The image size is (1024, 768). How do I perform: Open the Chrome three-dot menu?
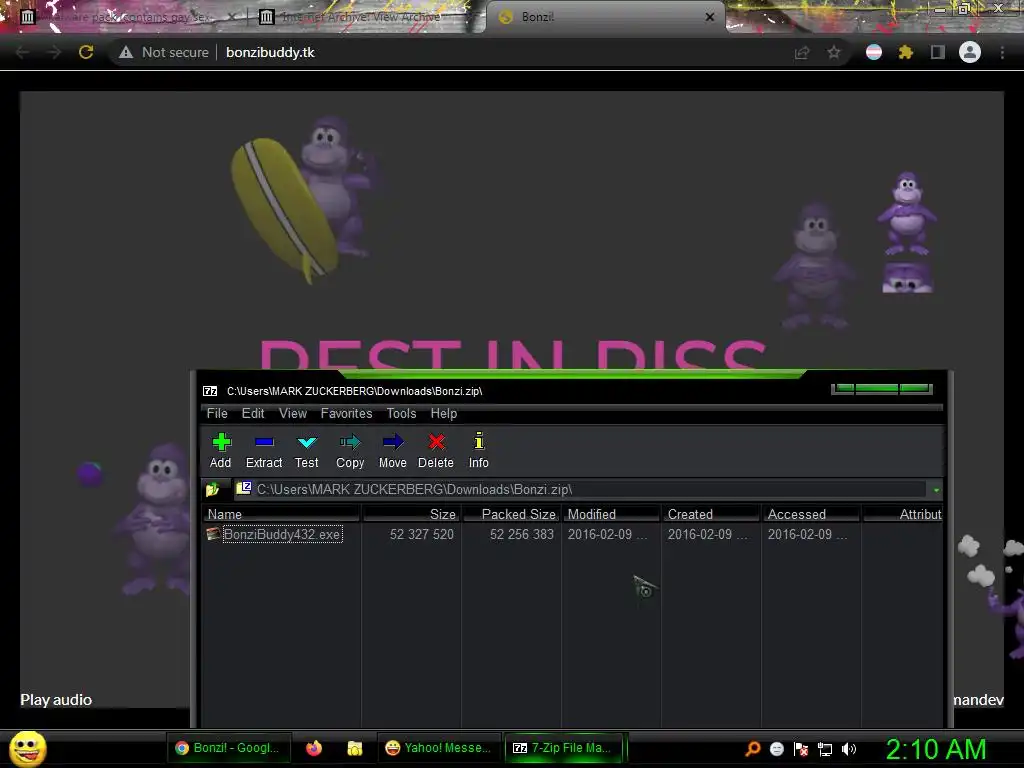[x=1002, y=52]
